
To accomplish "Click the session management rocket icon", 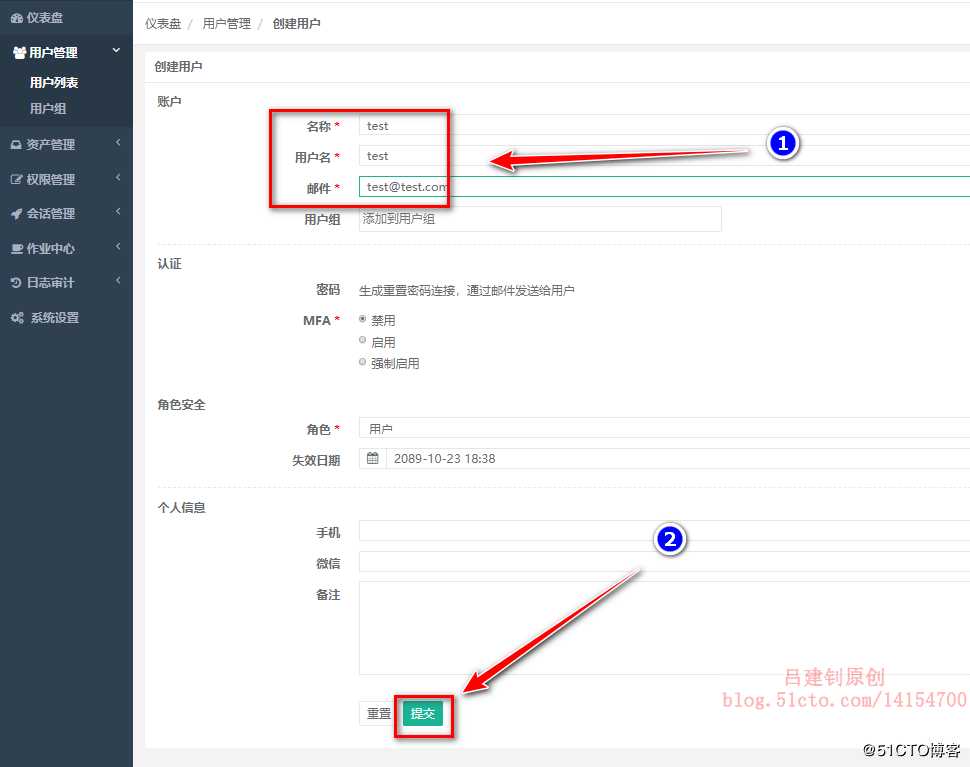I will coord(16,214).
